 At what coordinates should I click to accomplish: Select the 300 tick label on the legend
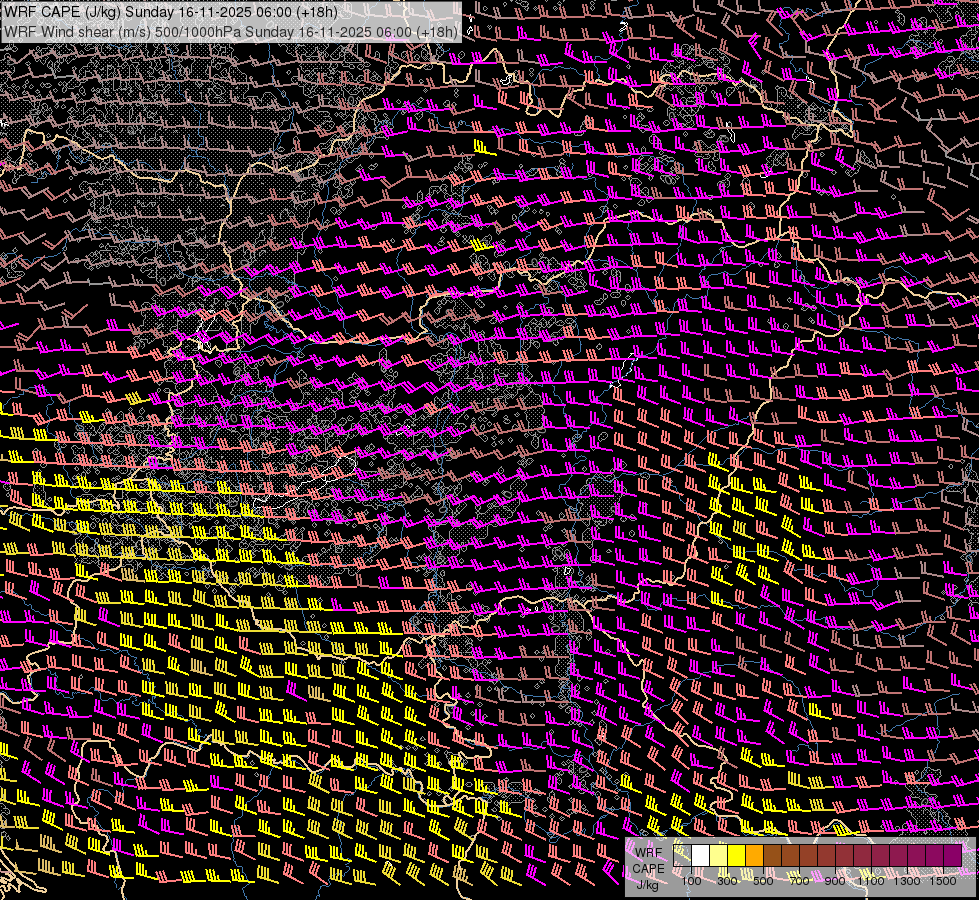(727, 881)
